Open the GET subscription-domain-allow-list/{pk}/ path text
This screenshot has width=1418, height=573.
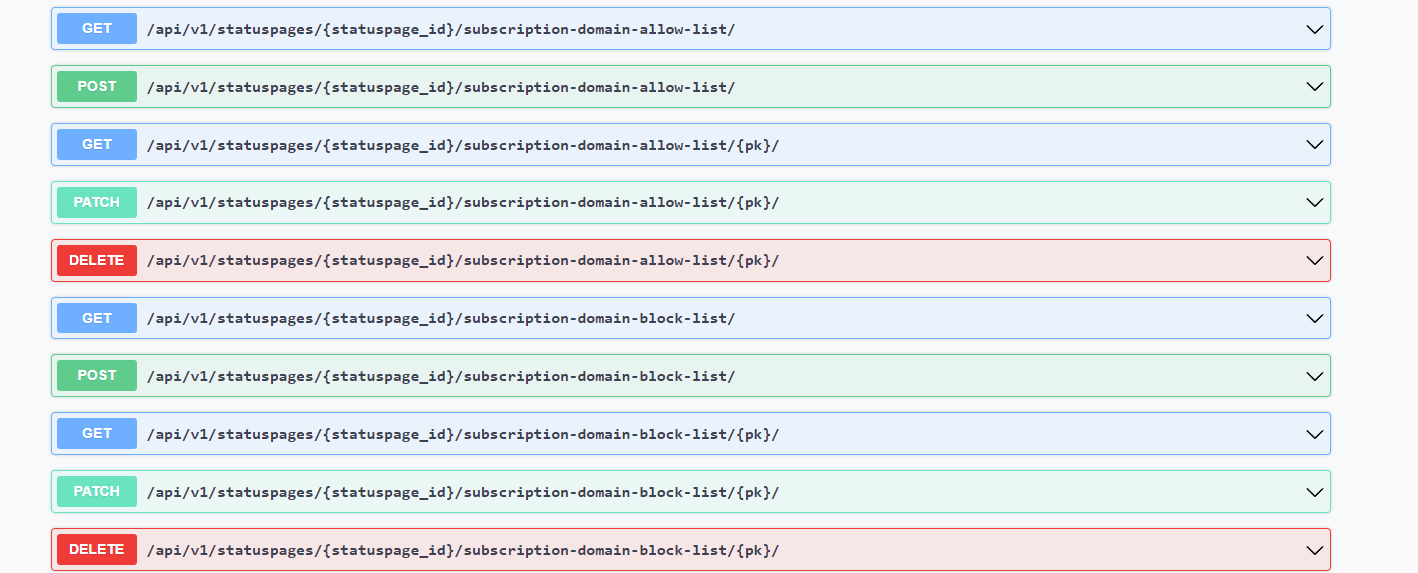[x=463, y=145]
